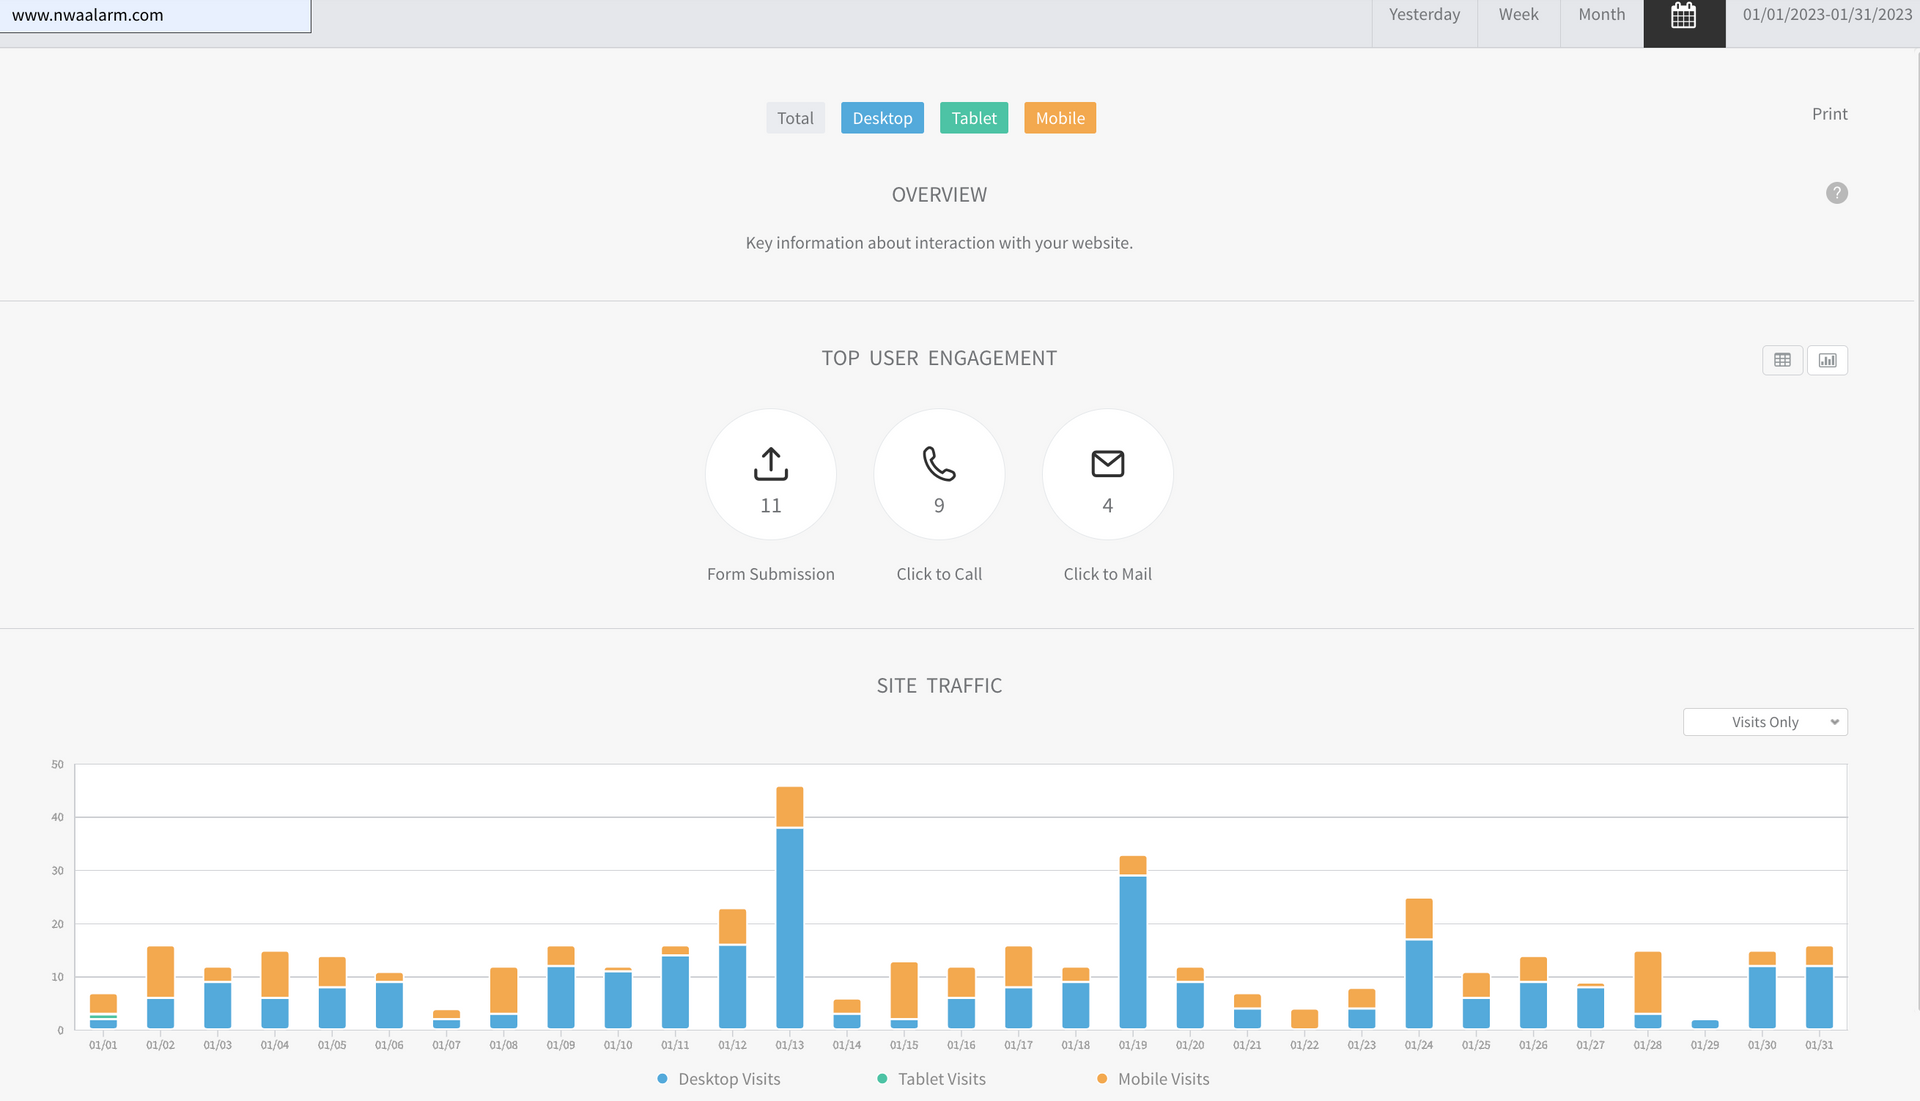This screenshot has width=1920, height=1101.
Task: Switch to bar chart view icon
Action: [1827, 360]
